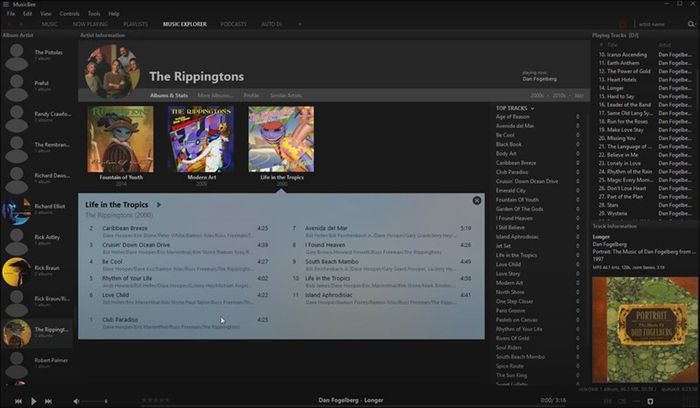Open the Controls menu
Image resolution: width=700 pixels, height=408 pixels.
point(69,13)
